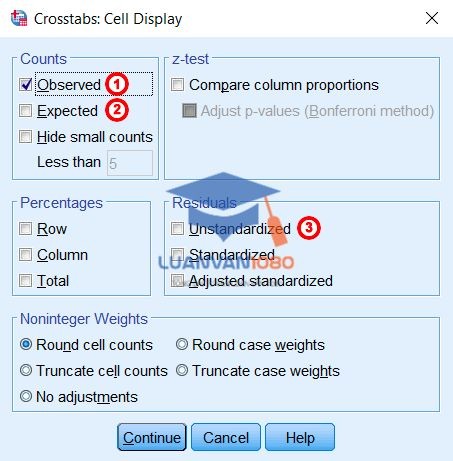Select Round case weights option
The height and width of the screenshot is (461, 453).
pyautogui.click(x=182, y=344)
